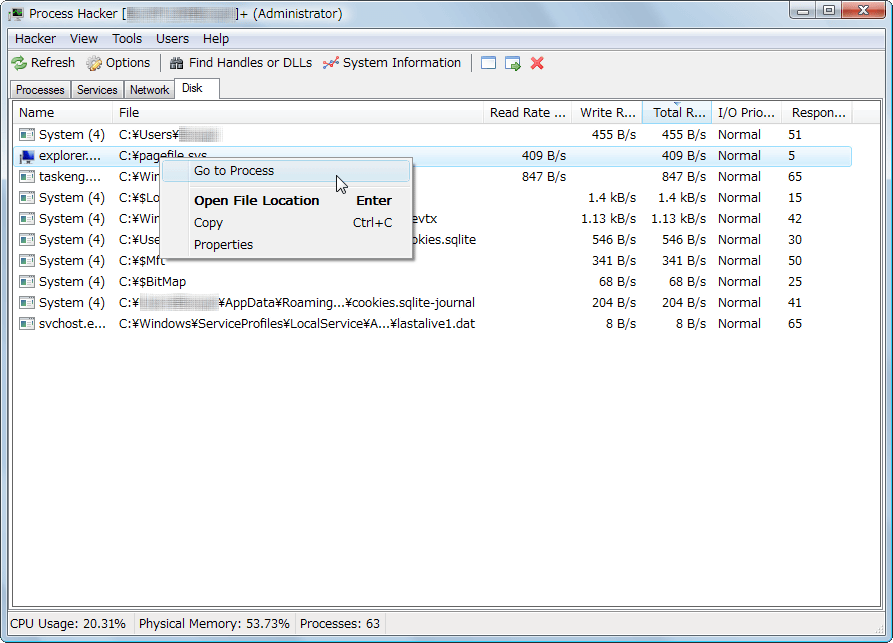Screen dimensions: 893x643
Task: Sort by the Read Rate column header
Action: click(x=527, y=113)
